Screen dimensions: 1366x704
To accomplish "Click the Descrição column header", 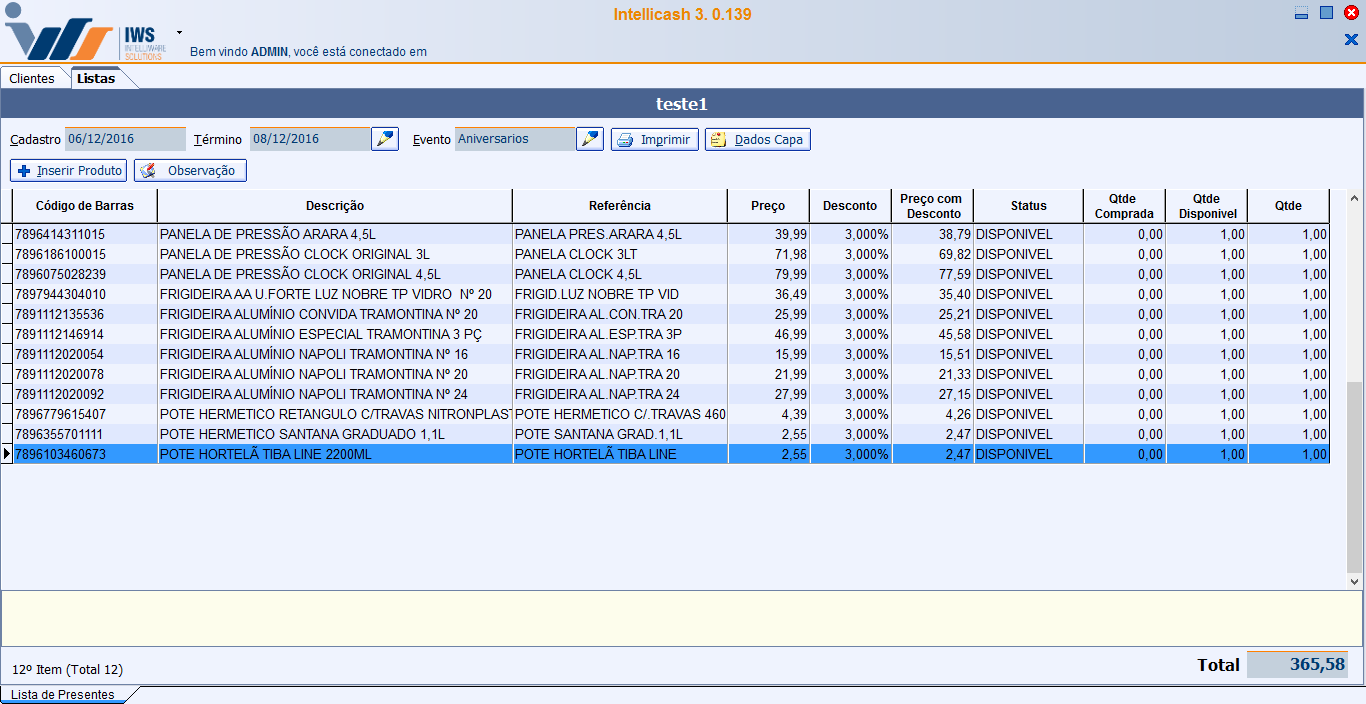I will pyautogui.click(x=335, y=206).
